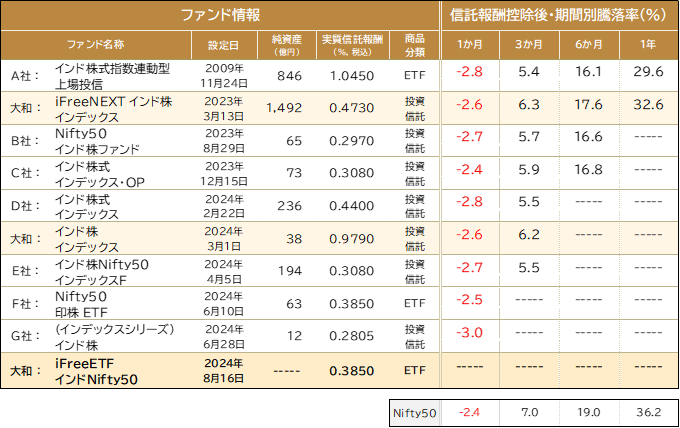
Task: Click Nifty50 1-month value -2.4
Action: (x=469, y=412)
